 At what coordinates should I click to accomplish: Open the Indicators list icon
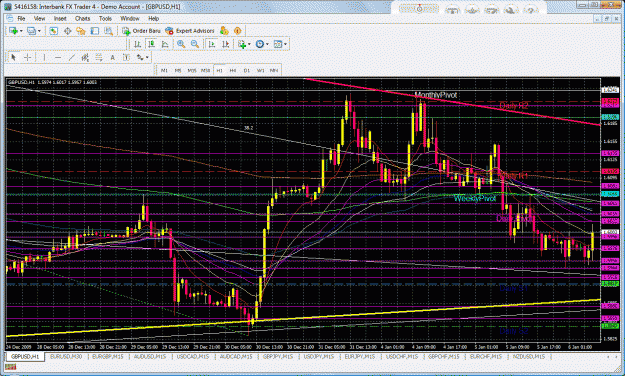242,44
